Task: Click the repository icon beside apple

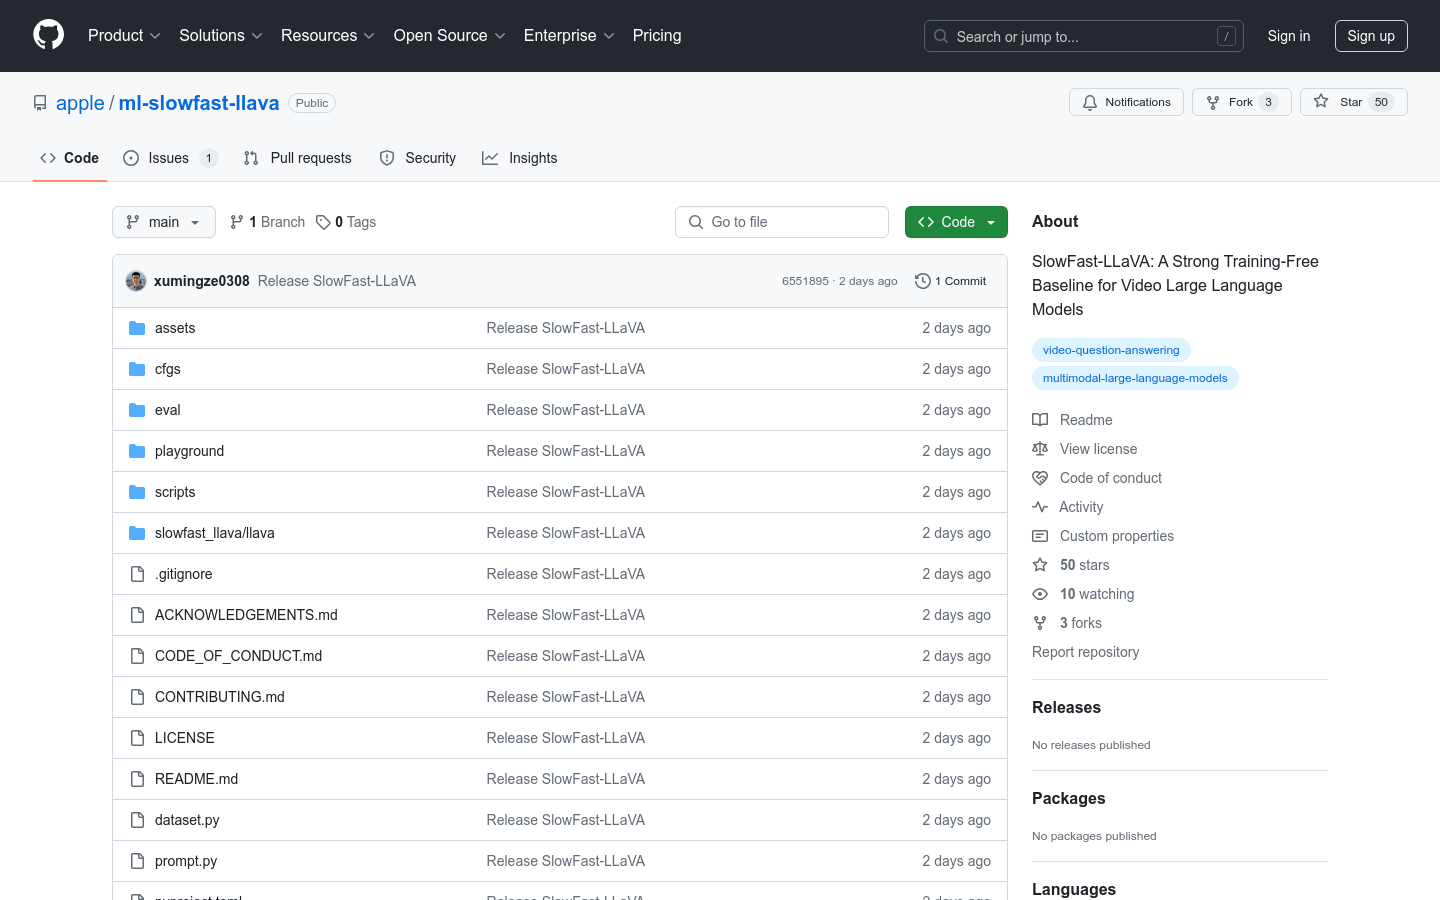Action: tap(40, 103)
